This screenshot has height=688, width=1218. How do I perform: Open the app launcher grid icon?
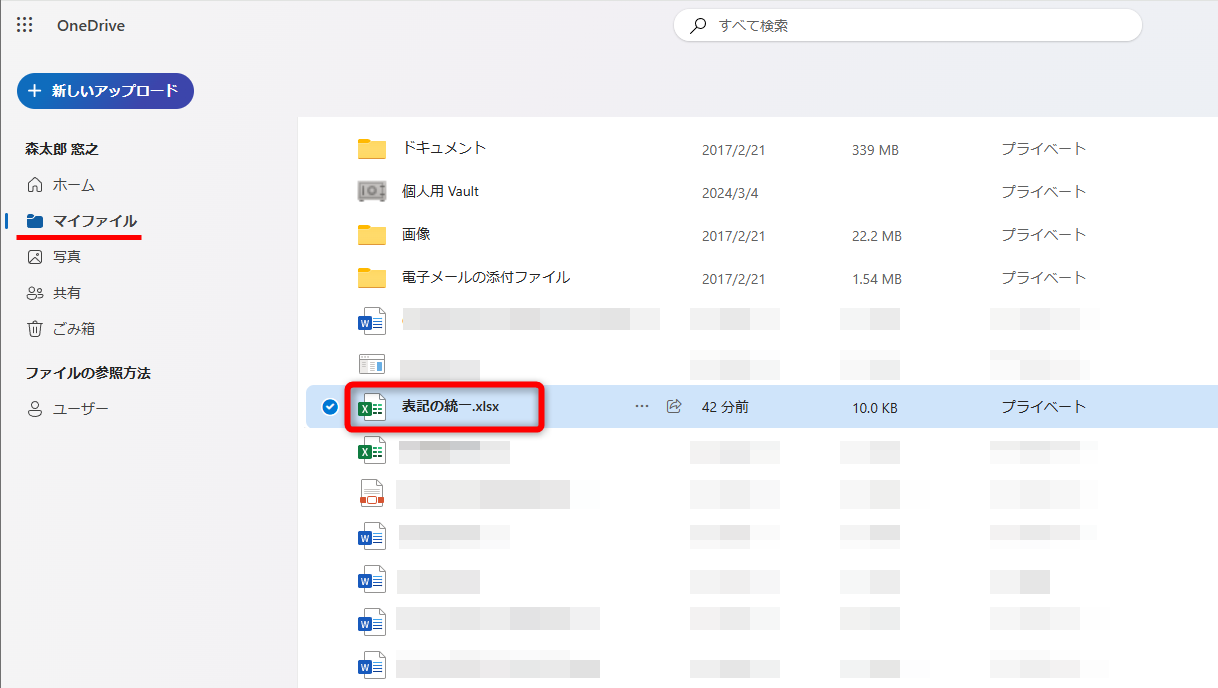tap(24, 25)
